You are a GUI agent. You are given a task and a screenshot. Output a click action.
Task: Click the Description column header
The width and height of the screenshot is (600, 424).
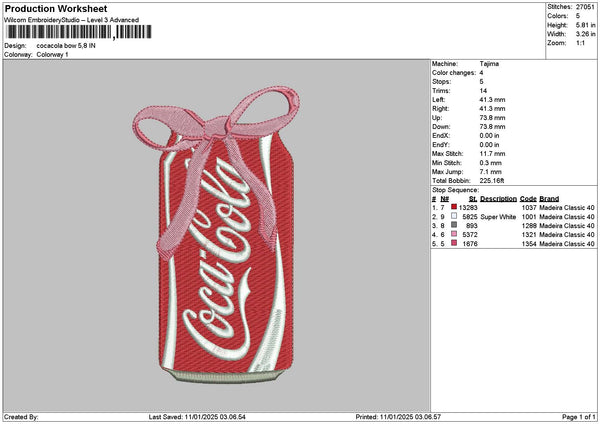click(498, 198)
